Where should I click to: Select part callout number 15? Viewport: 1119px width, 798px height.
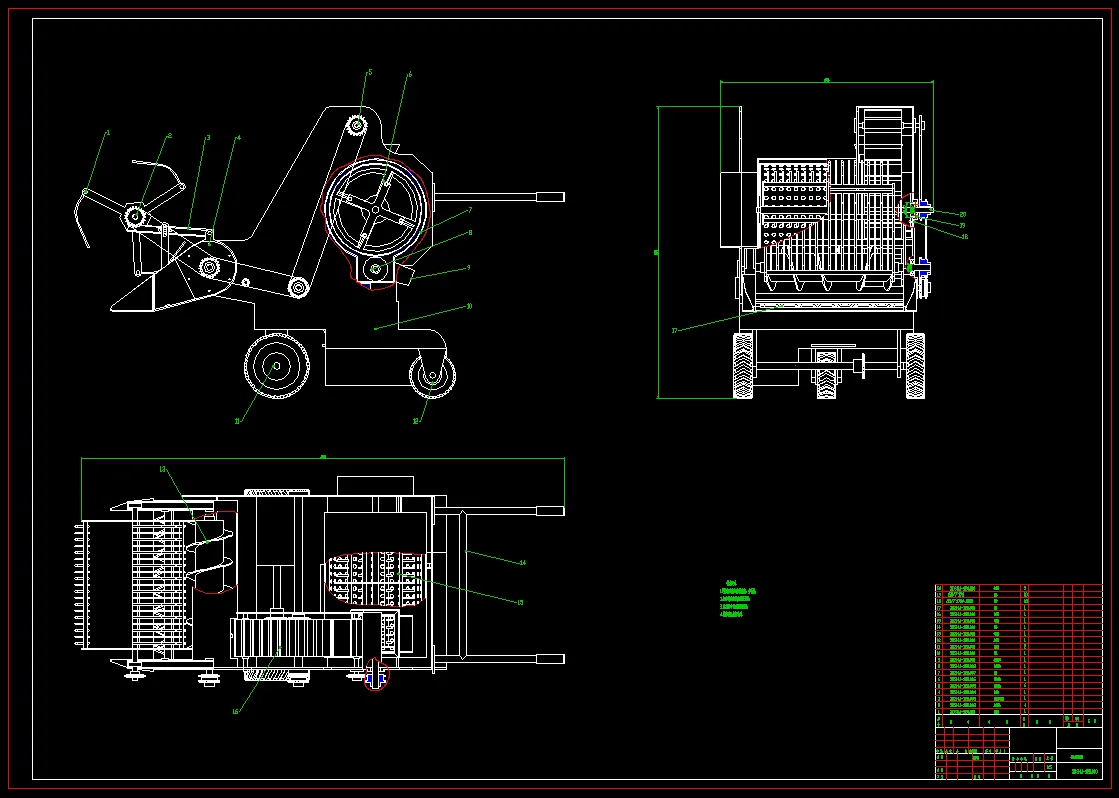click(x=520, y=602)
